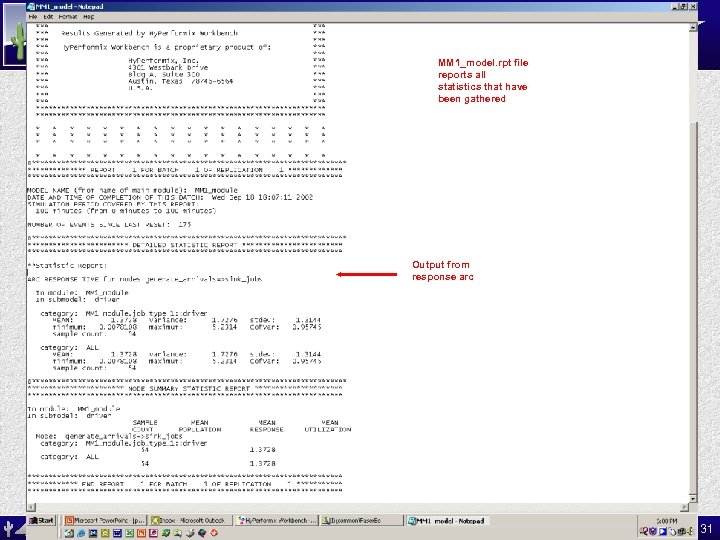Click the '**Statistic Report:' line
The image size is (720, 540).
(x=67, y=265)
